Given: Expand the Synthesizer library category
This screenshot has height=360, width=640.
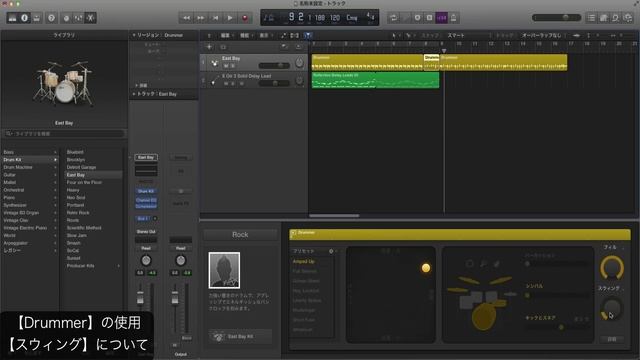Looking at the screenshot, I should point(29,205).
